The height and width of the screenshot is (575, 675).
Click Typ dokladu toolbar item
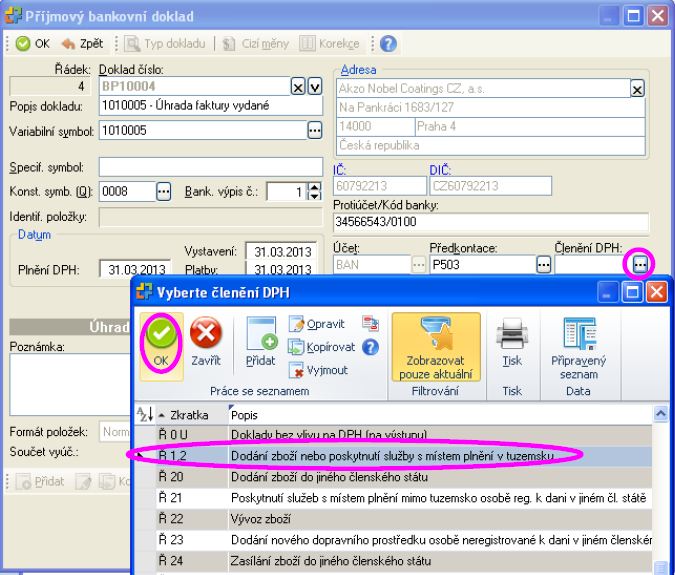165,43
